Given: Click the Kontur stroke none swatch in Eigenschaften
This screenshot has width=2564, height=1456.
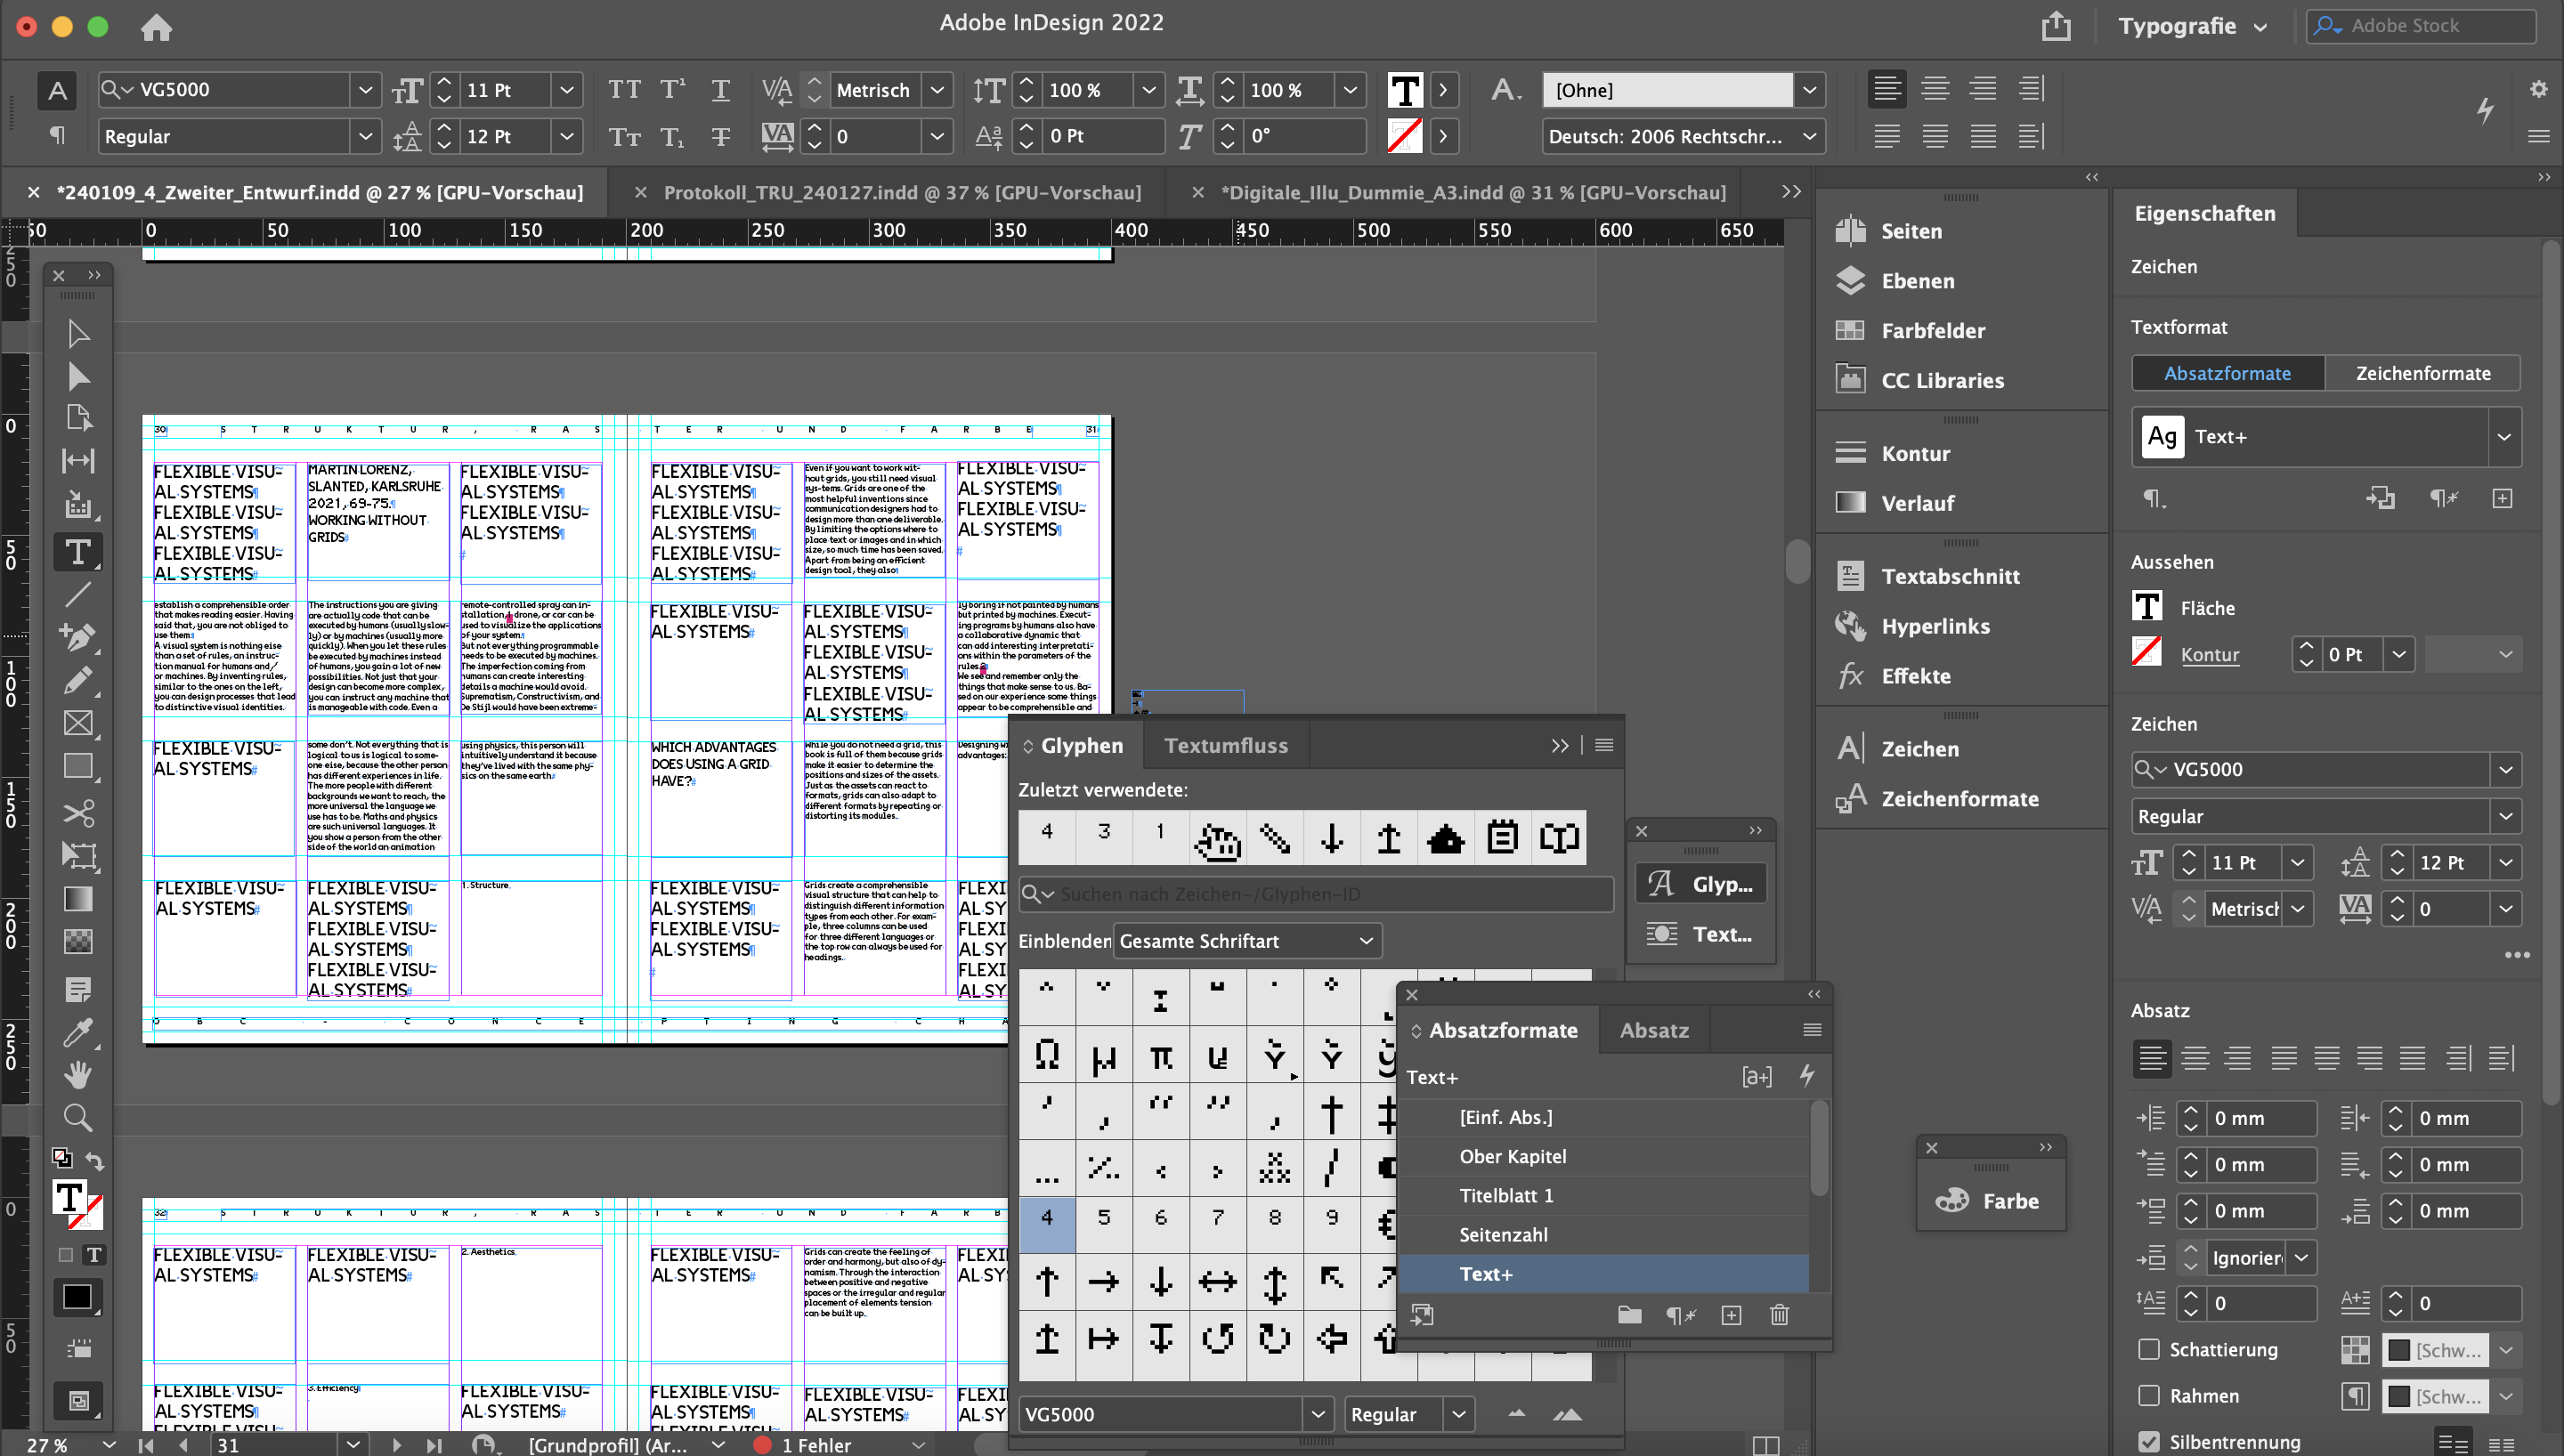Looking at the screenshot, I should [2147, 653].
